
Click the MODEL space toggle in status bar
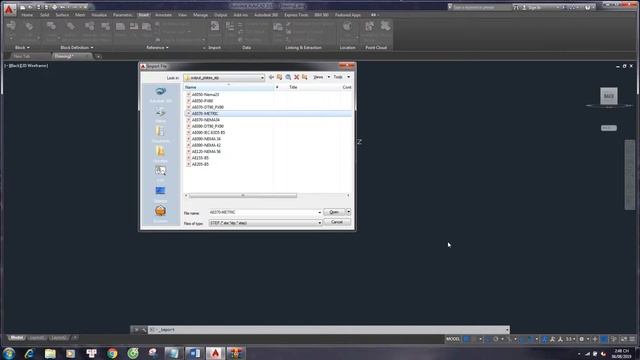tap(453, 339)
